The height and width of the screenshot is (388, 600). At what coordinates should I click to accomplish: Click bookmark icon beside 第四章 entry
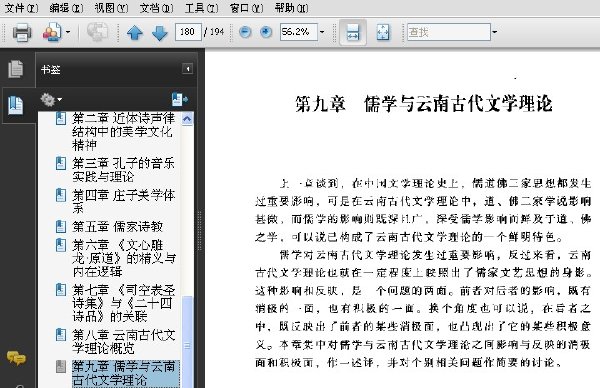(x=61, y=195)
